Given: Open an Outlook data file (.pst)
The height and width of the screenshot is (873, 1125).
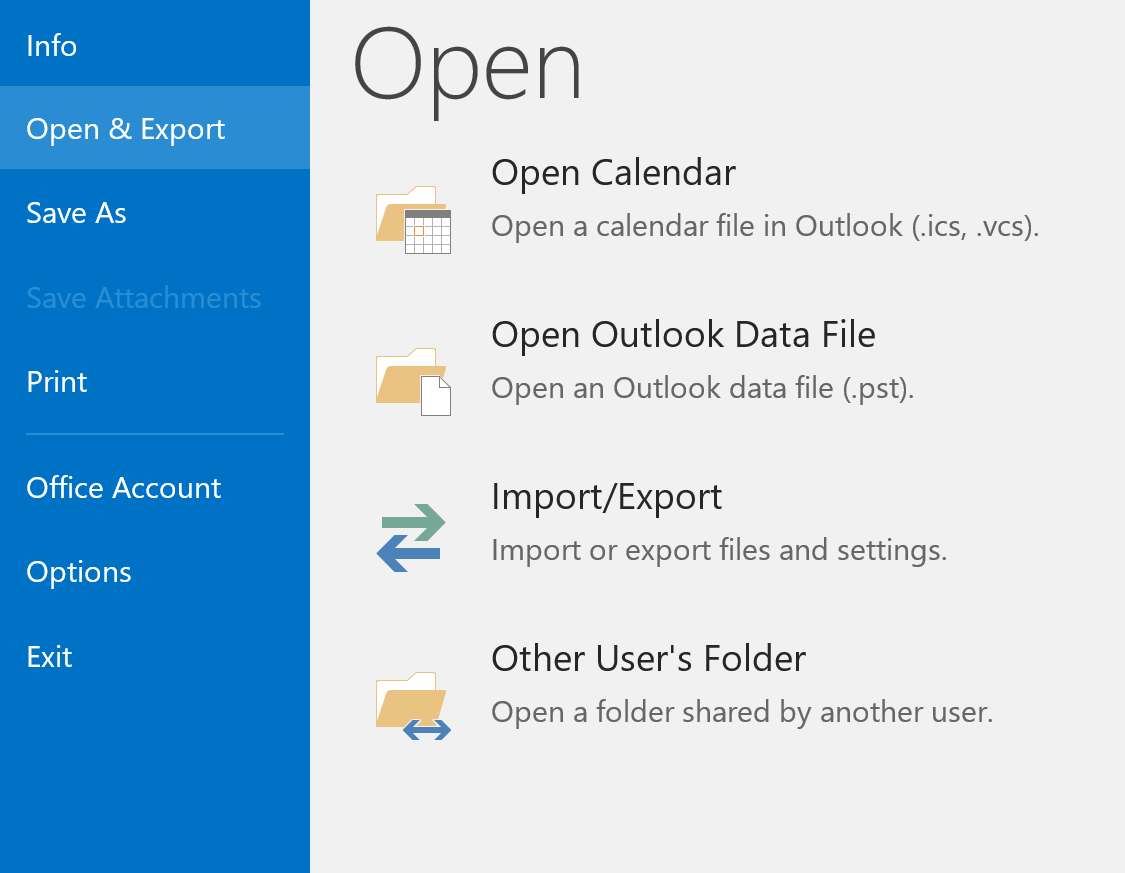Looking at the screenshot, I should 683,334.
